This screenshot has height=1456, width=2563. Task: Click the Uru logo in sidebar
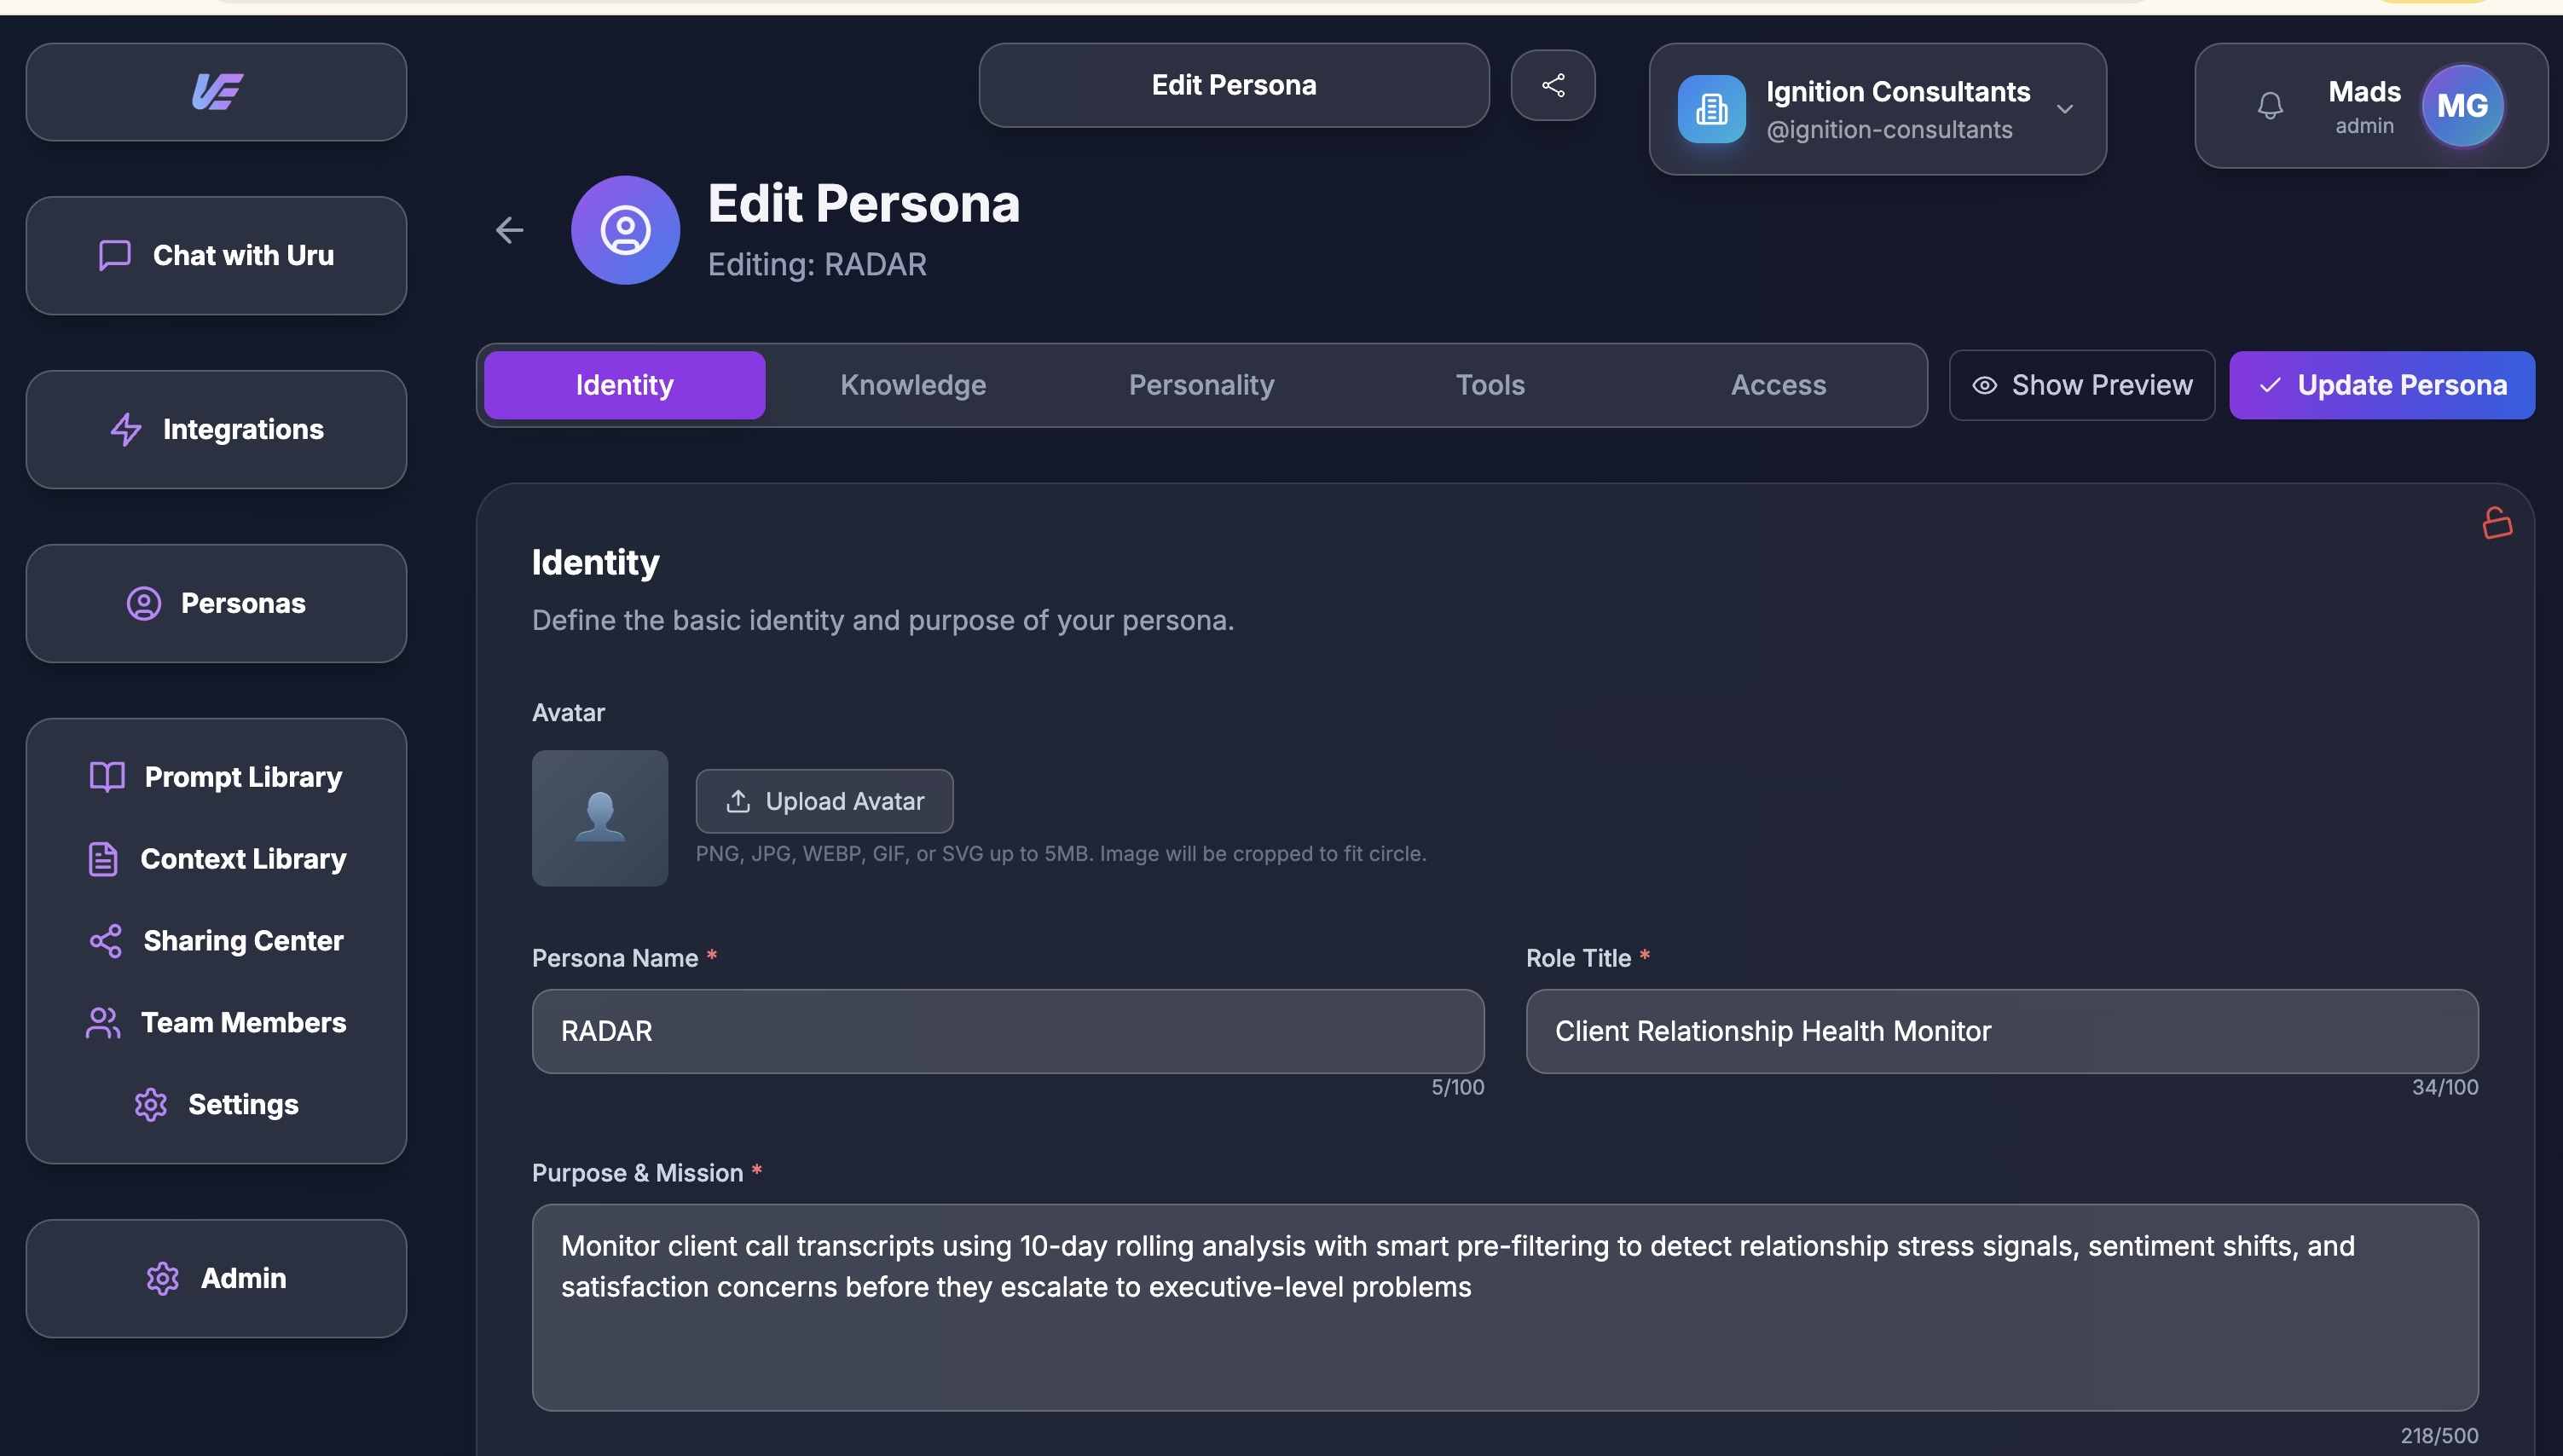coord(216,91)
